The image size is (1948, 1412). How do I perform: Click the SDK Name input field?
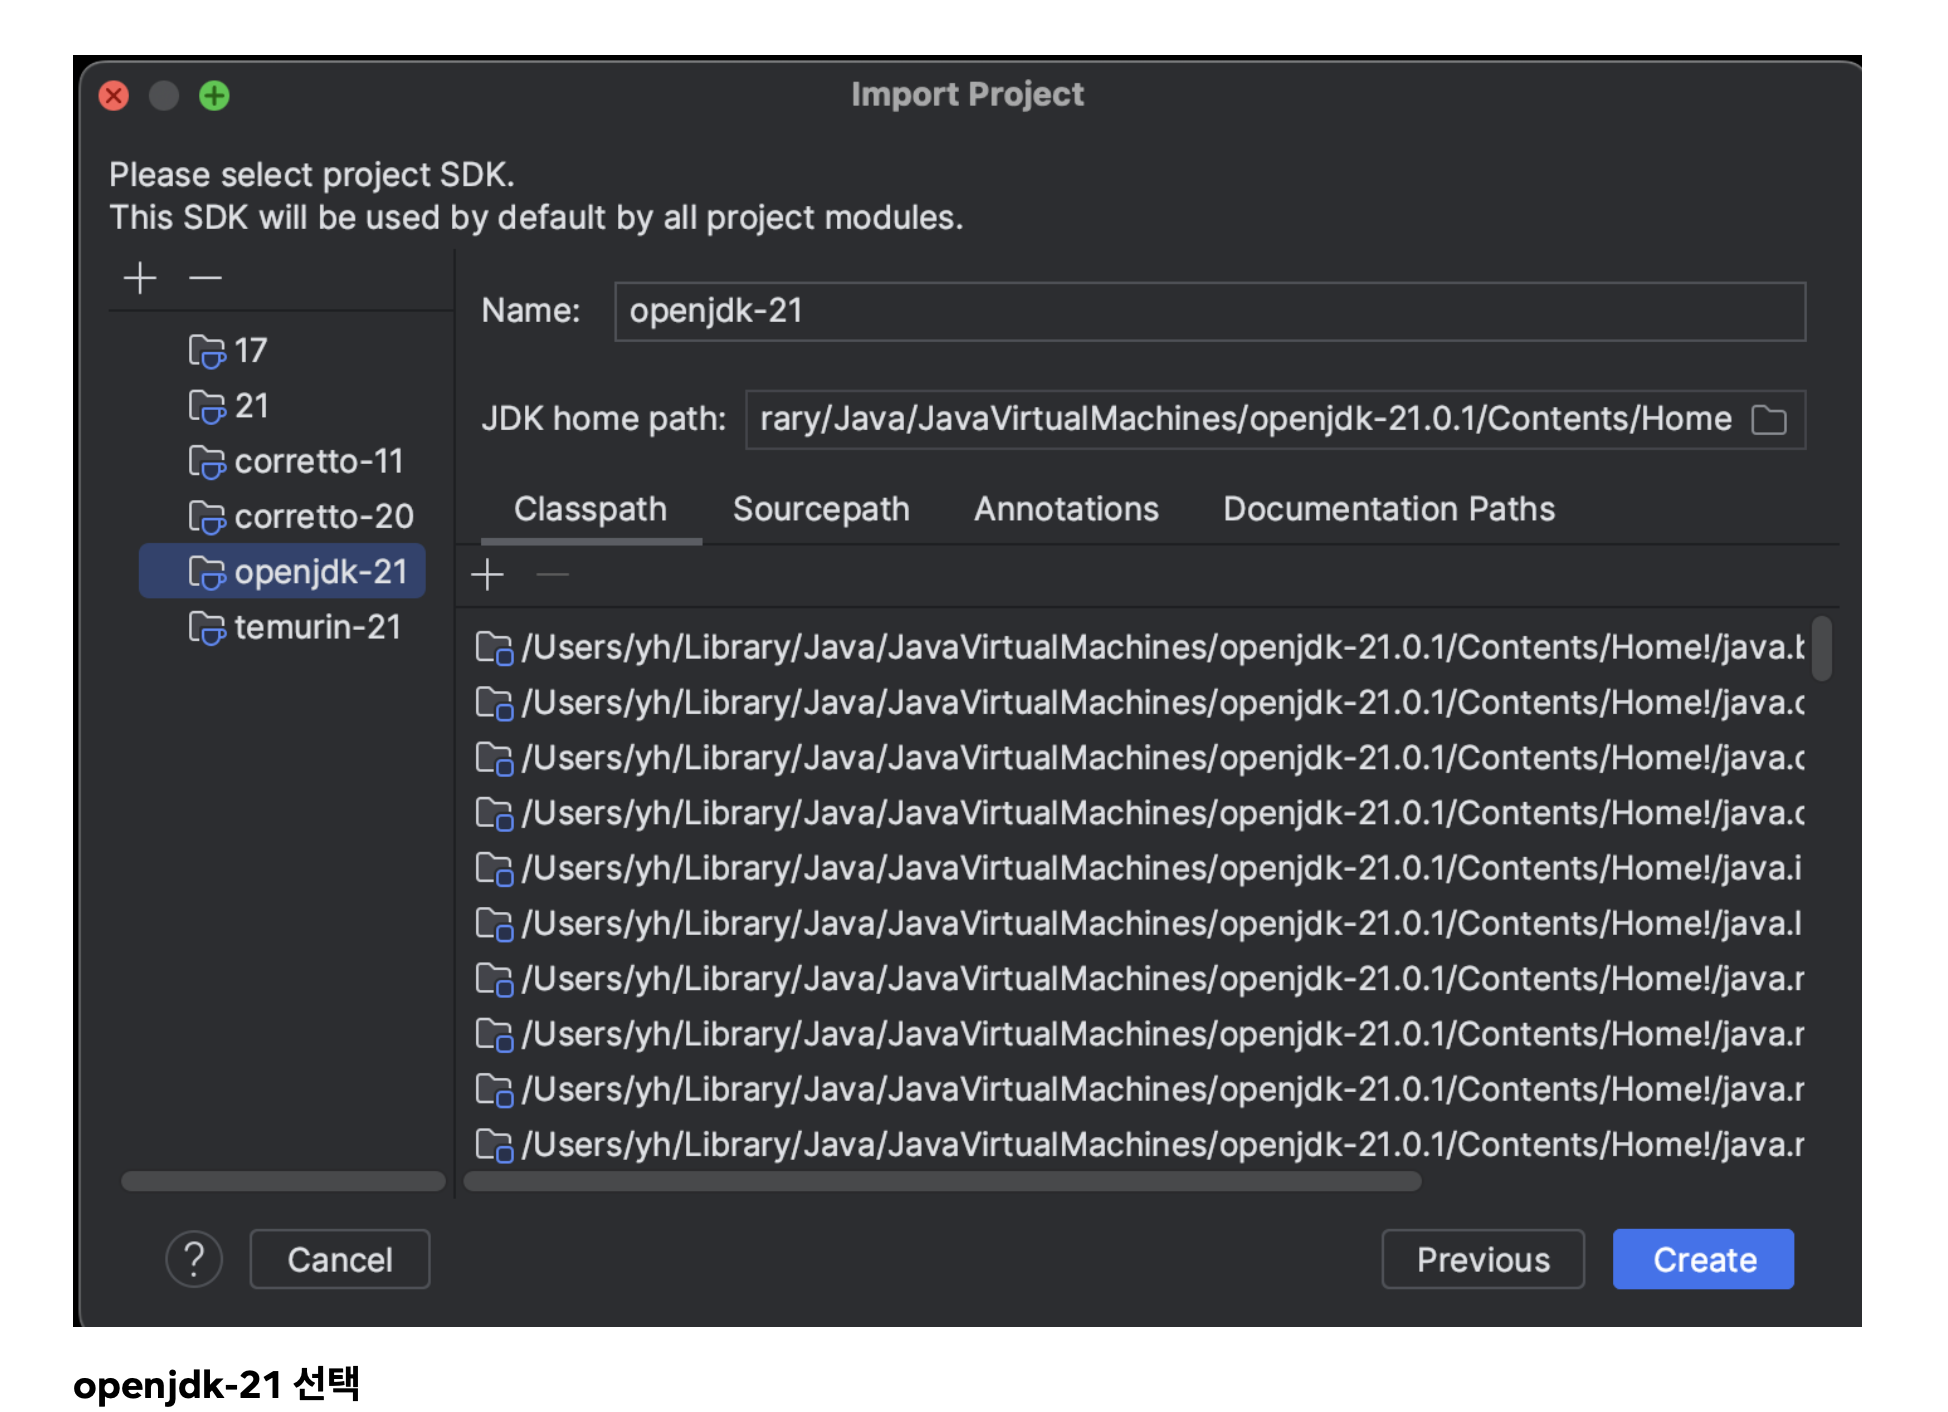[1209, 311]
